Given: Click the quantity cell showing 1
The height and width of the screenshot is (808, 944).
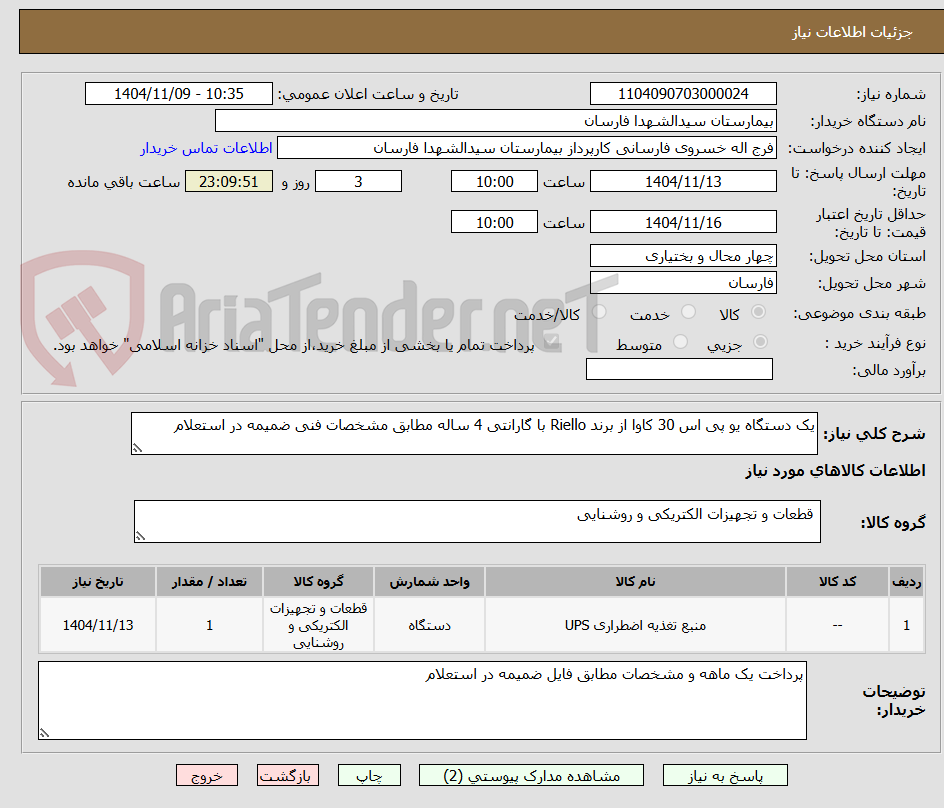Looking at the screenshot, I should (x=210, y=626).
